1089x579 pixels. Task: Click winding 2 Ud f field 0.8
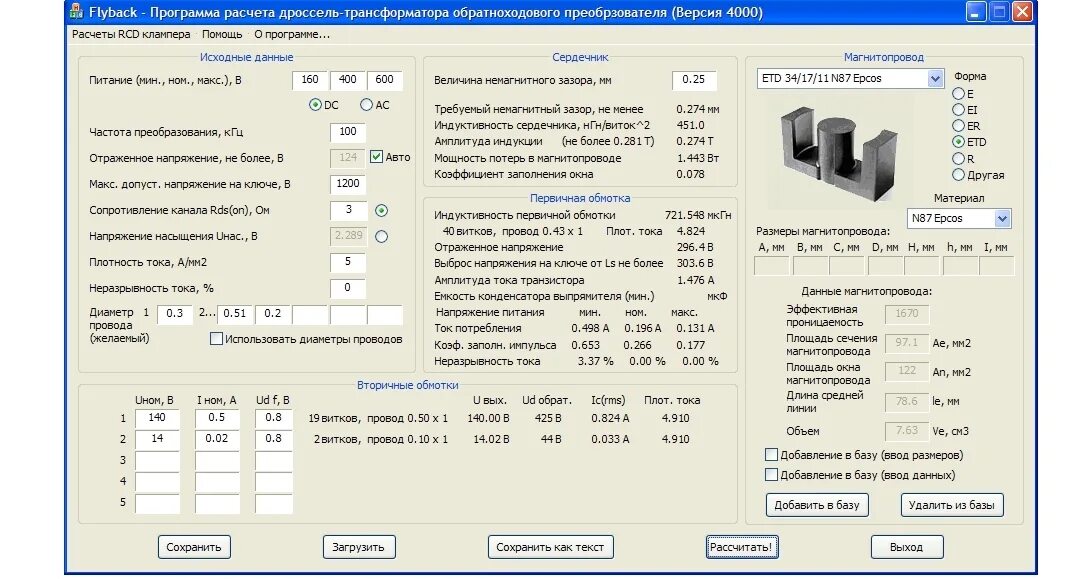coord(274,439)
